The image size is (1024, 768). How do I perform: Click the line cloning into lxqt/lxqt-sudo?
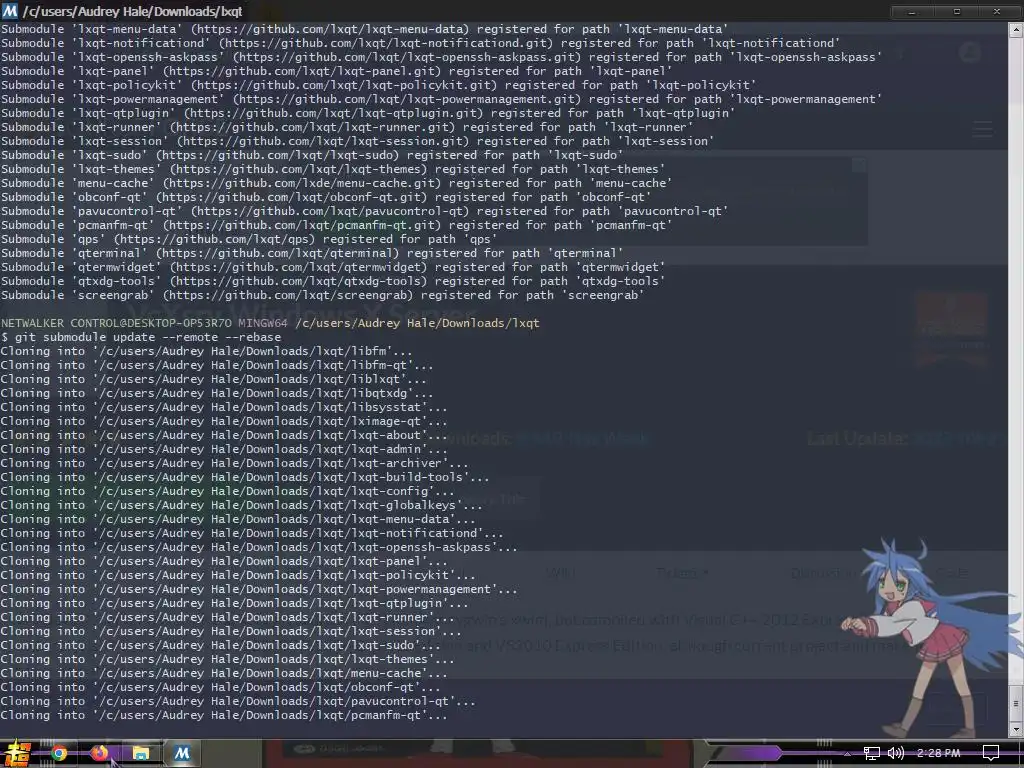(x=221, y=645)
